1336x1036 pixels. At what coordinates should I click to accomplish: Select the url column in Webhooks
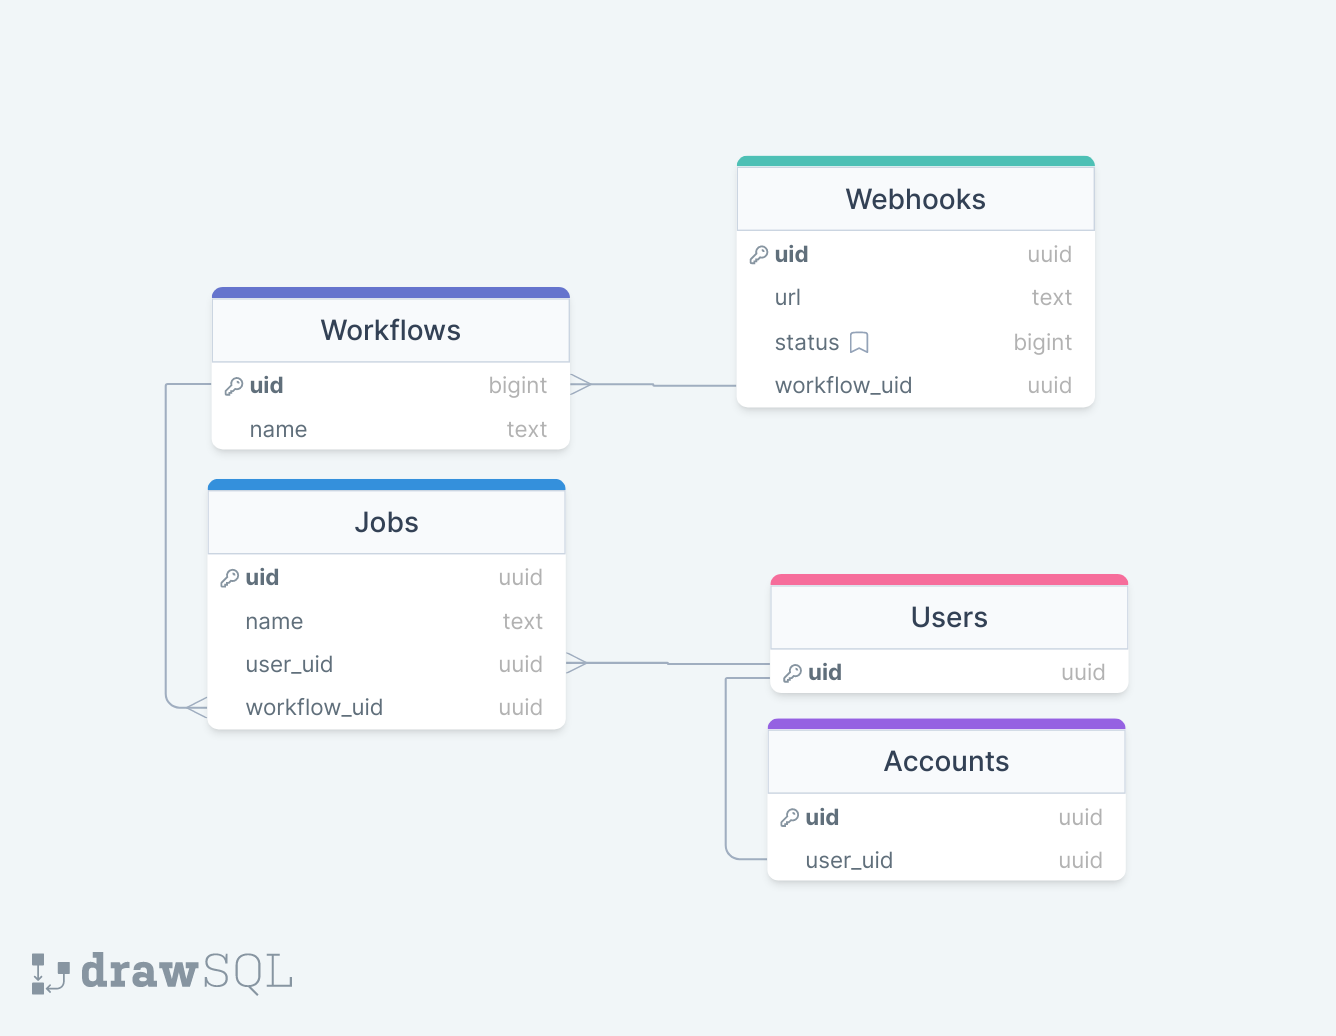(x=916, y=298)
